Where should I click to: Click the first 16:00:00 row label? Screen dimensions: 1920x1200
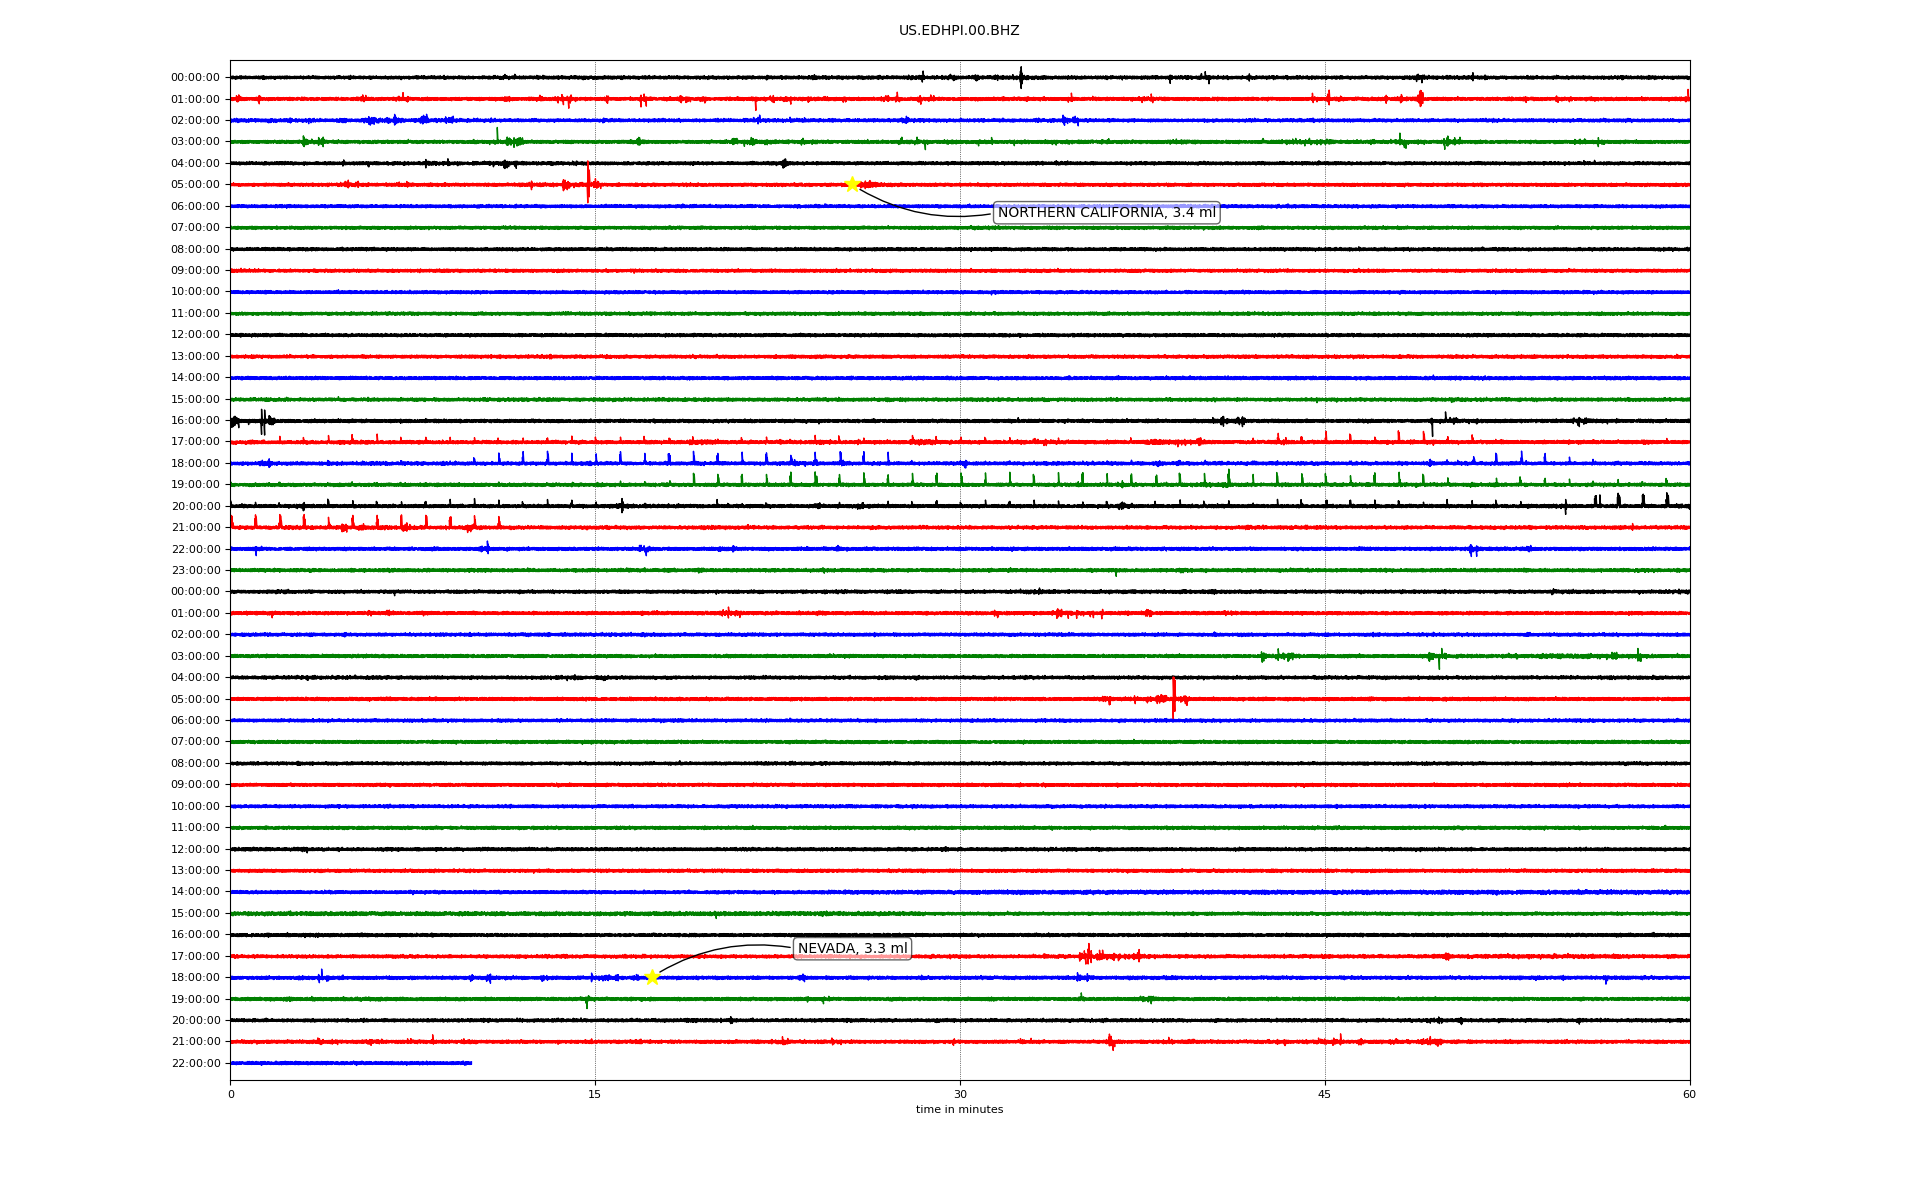coord(195,421)
